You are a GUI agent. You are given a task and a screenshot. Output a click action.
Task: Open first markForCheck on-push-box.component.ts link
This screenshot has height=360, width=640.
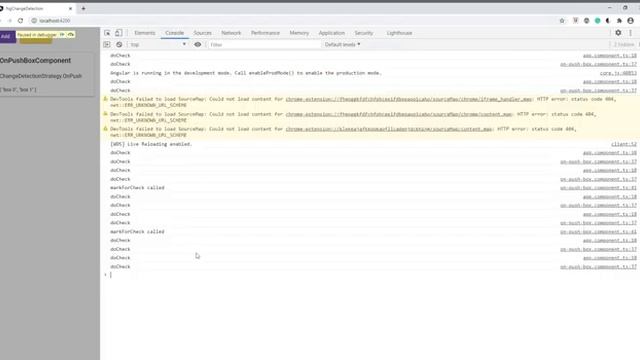598,188
